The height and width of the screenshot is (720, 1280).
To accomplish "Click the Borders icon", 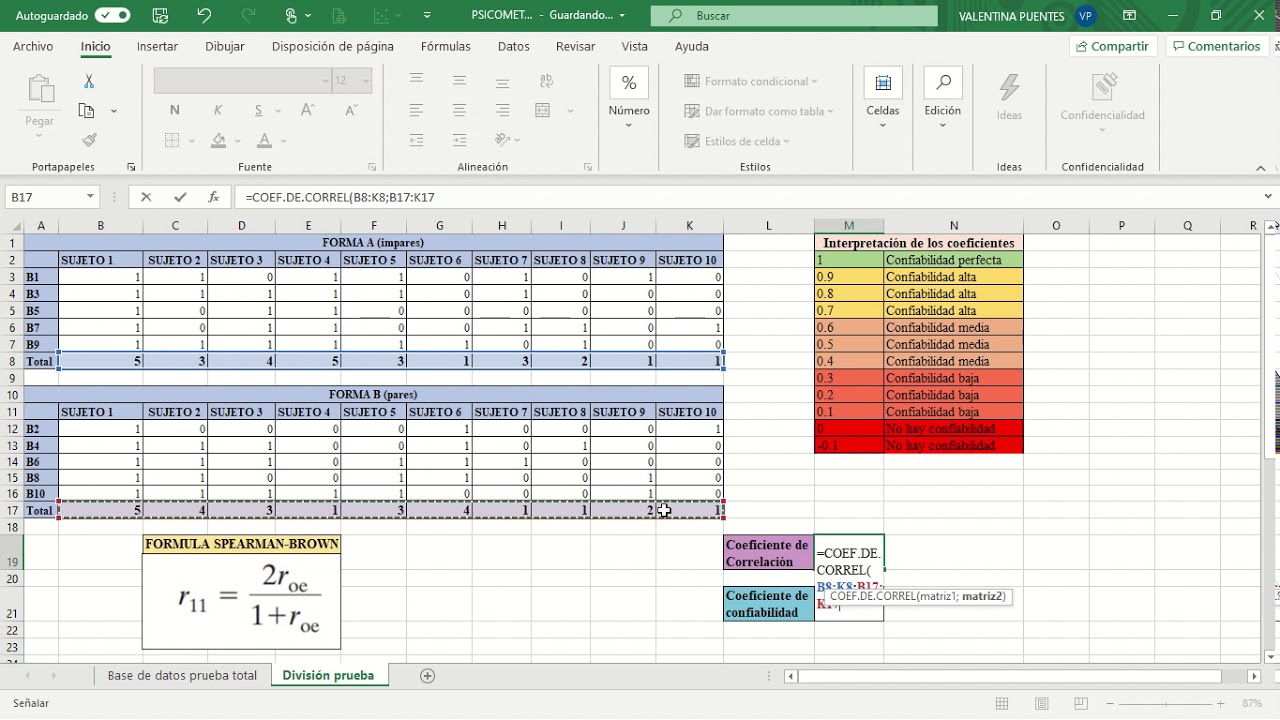I will (x=172, y=141).
